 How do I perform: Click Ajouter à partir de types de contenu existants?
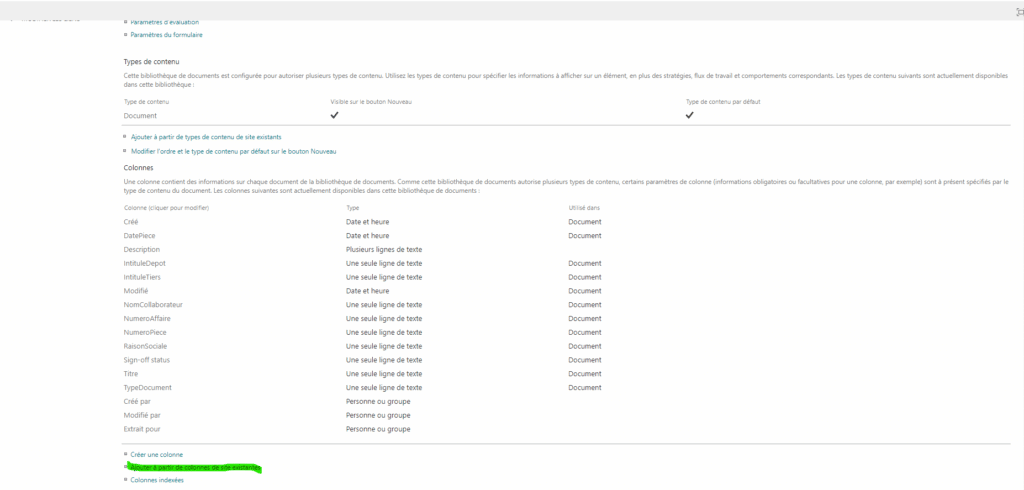click(x=206, y=136)
